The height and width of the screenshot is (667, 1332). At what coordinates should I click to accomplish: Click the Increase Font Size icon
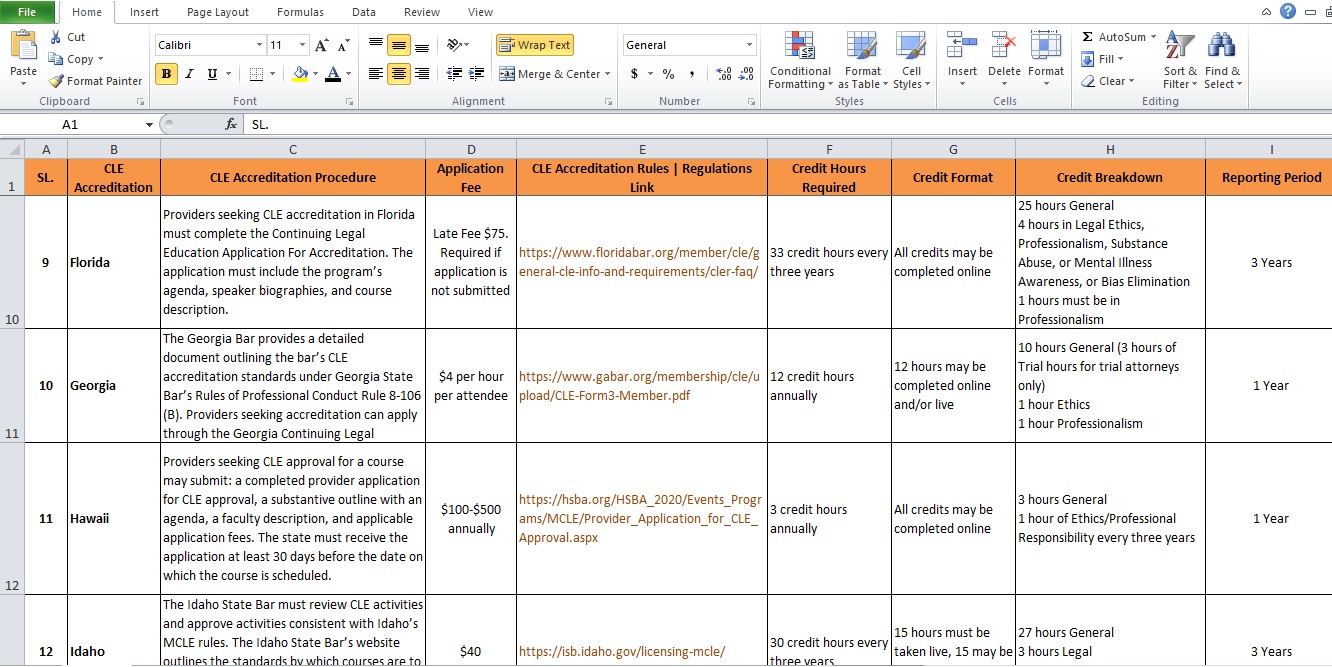coord(321,45)
